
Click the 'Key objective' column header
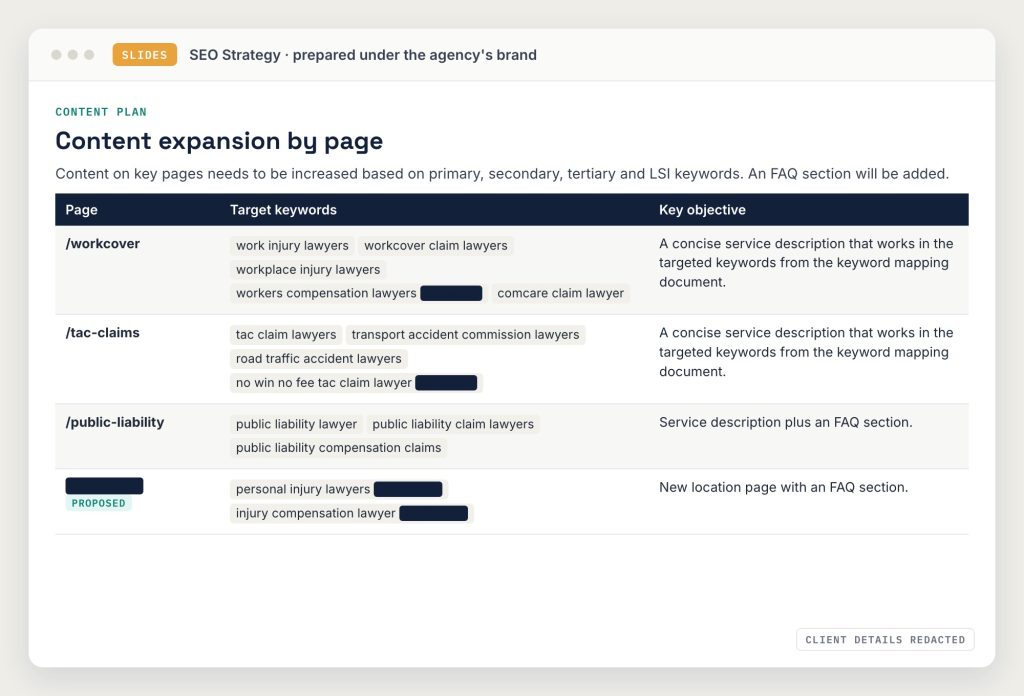[702, 210]
